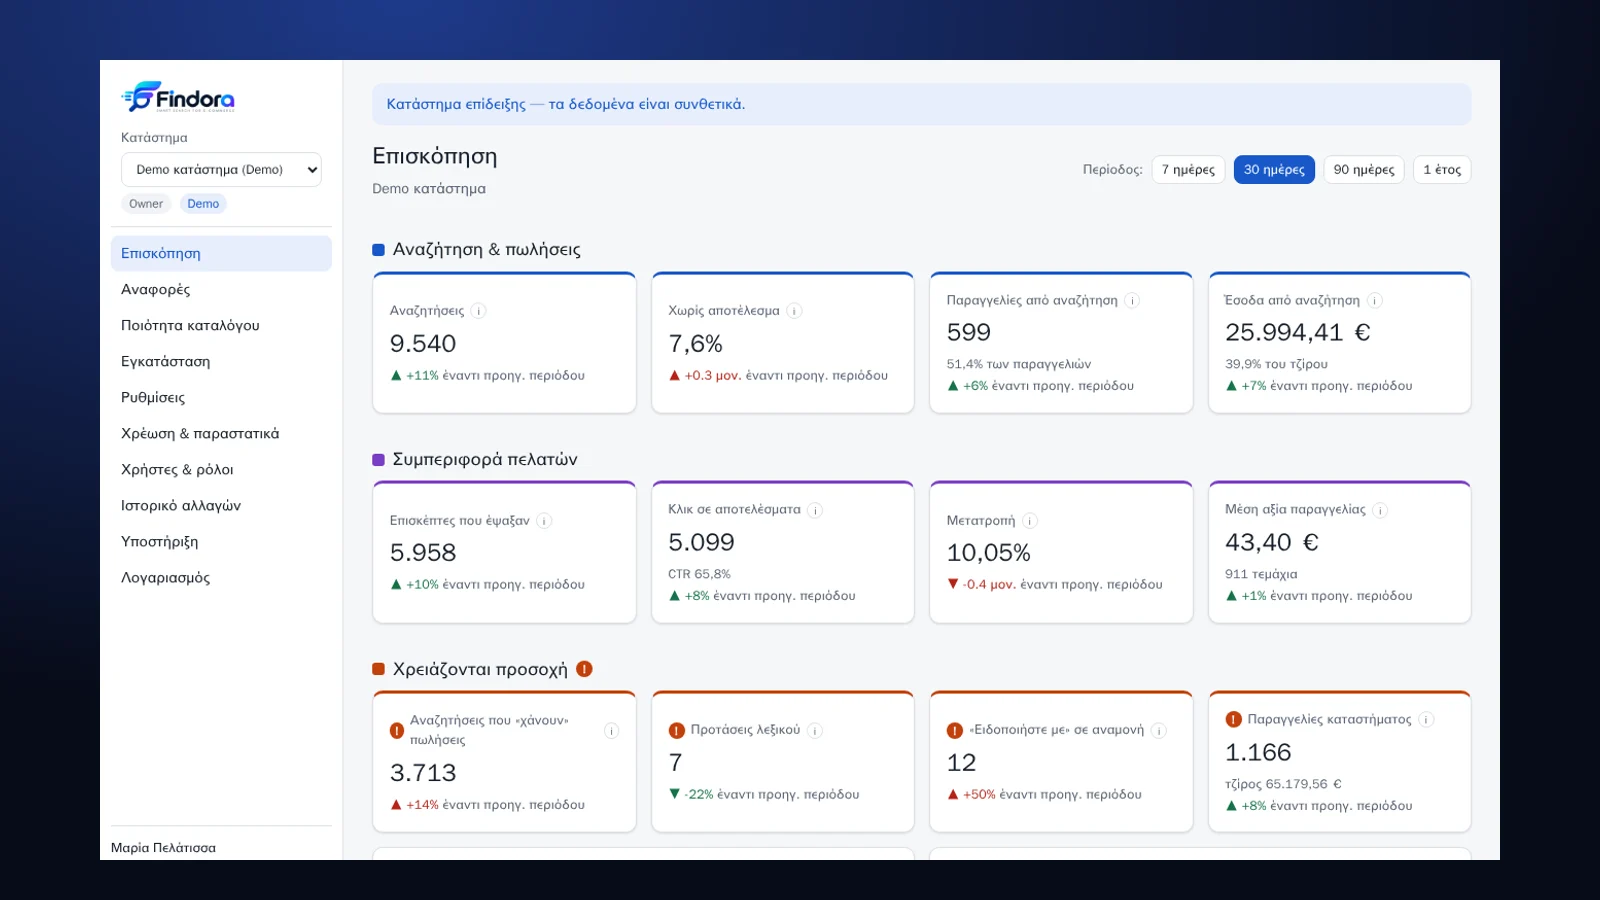The height and width of the screenshot is (900, 1600).
Task: Click the Demo badge
Action: click(203, 204)
